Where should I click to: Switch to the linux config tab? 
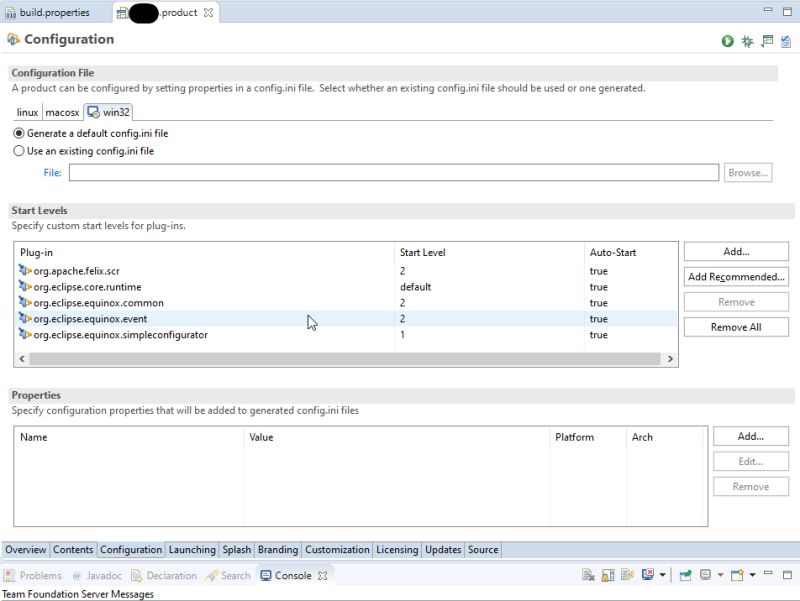pyautogui.click(x=28, y=112)
